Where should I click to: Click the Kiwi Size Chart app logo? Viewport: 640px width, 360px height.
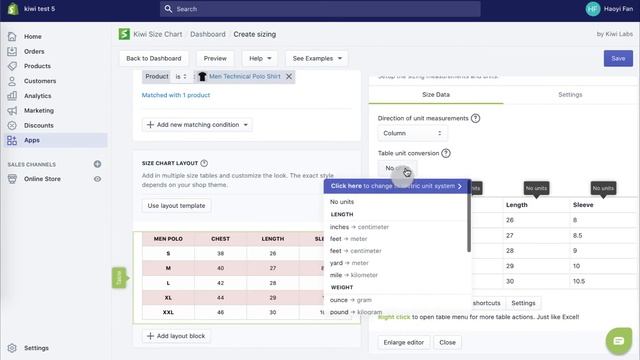(124, 34)
